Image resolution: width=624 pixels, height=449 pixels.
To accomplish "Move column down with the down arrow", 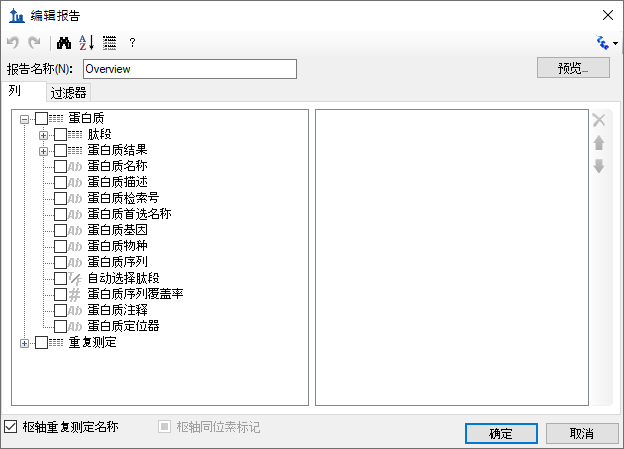I will (x=599, y=166).
